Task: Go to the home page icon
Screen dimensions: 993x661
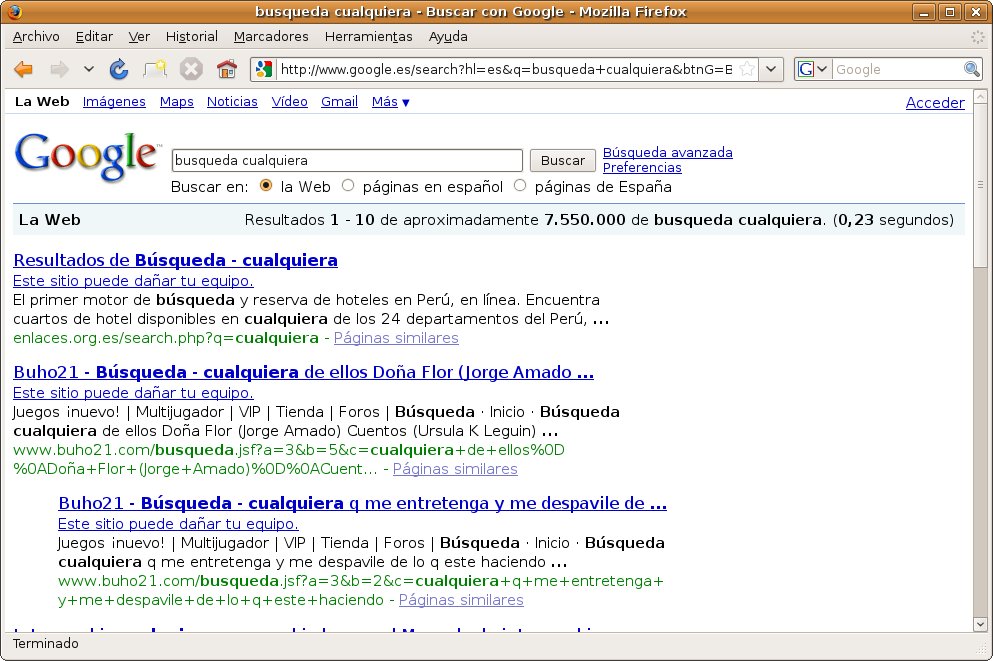Action: tap(227, 69)
